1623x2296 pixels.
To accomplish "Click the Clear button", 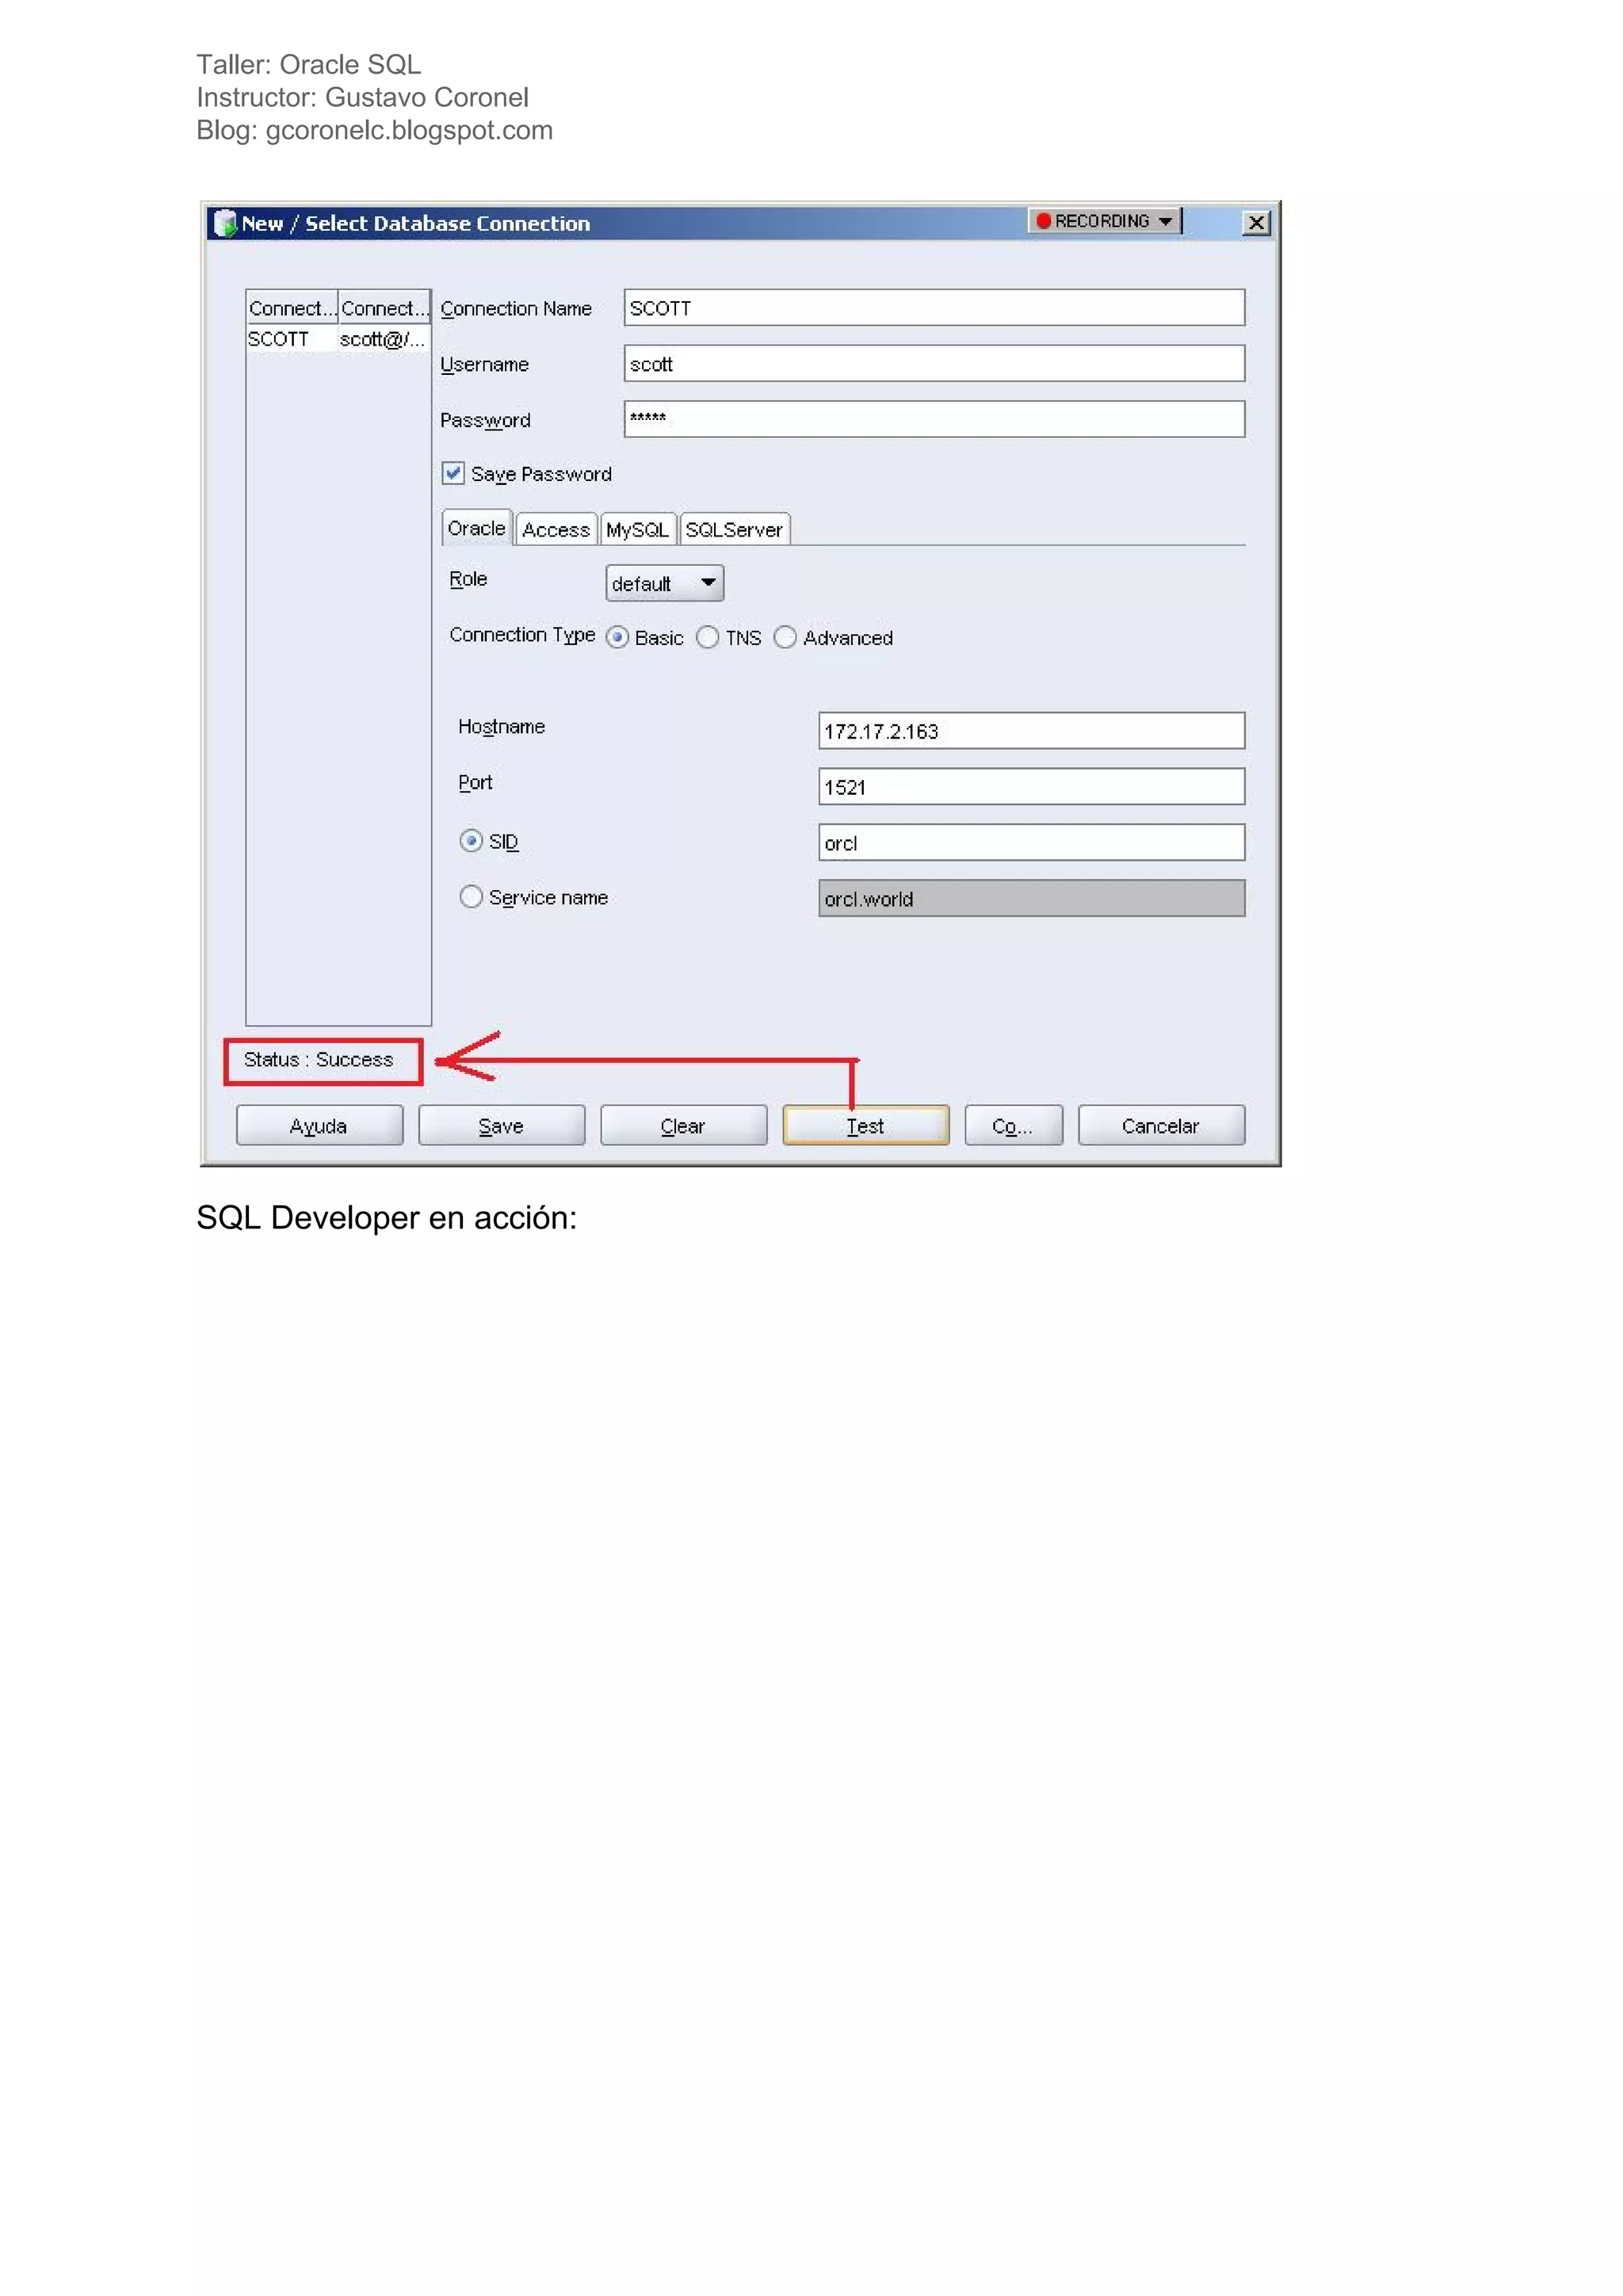I will tap(683, 1126).
